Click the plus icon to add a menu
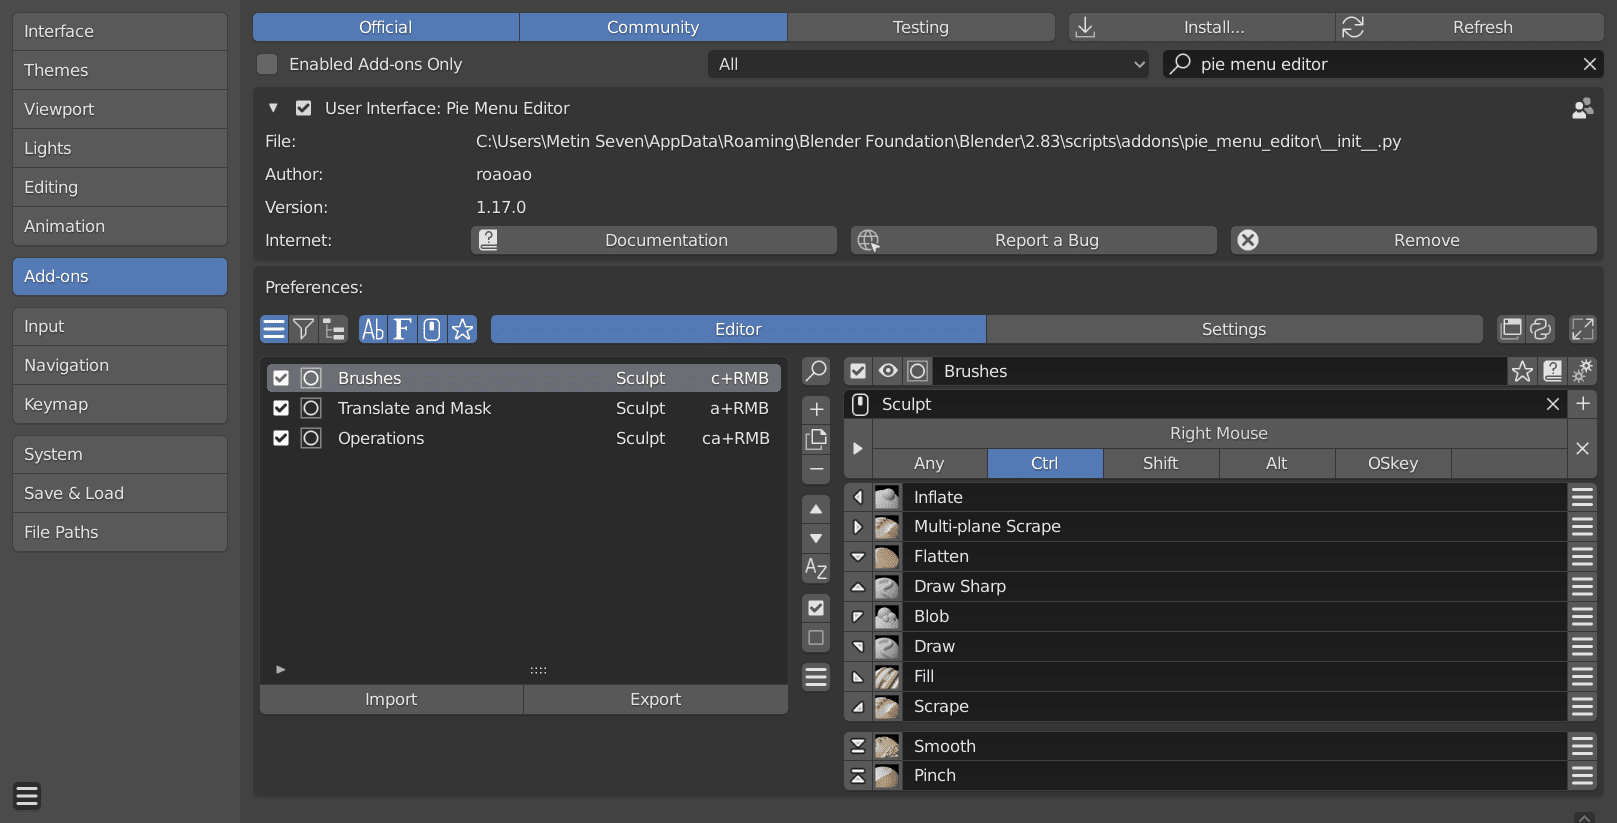The height and width of the screenshot is (823, 1617). [816, 409]
